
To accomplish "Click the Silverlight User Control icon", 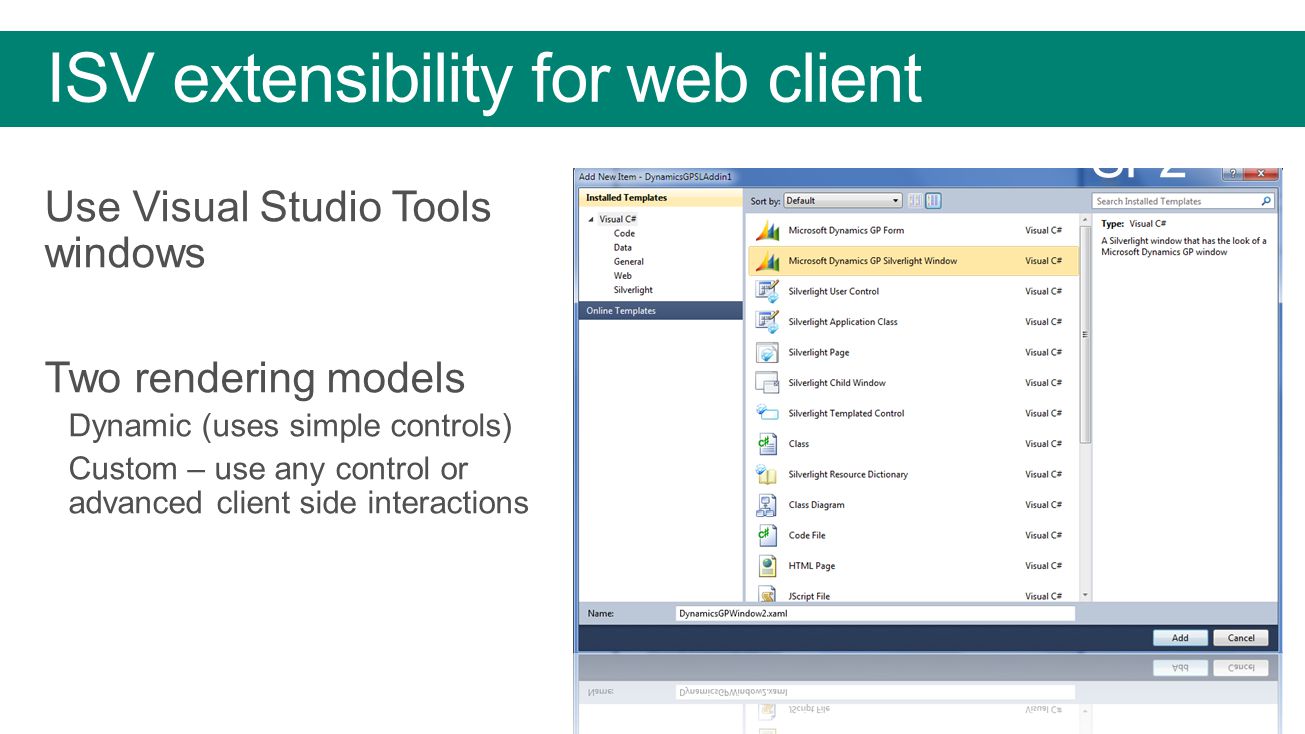I will 767,291.
